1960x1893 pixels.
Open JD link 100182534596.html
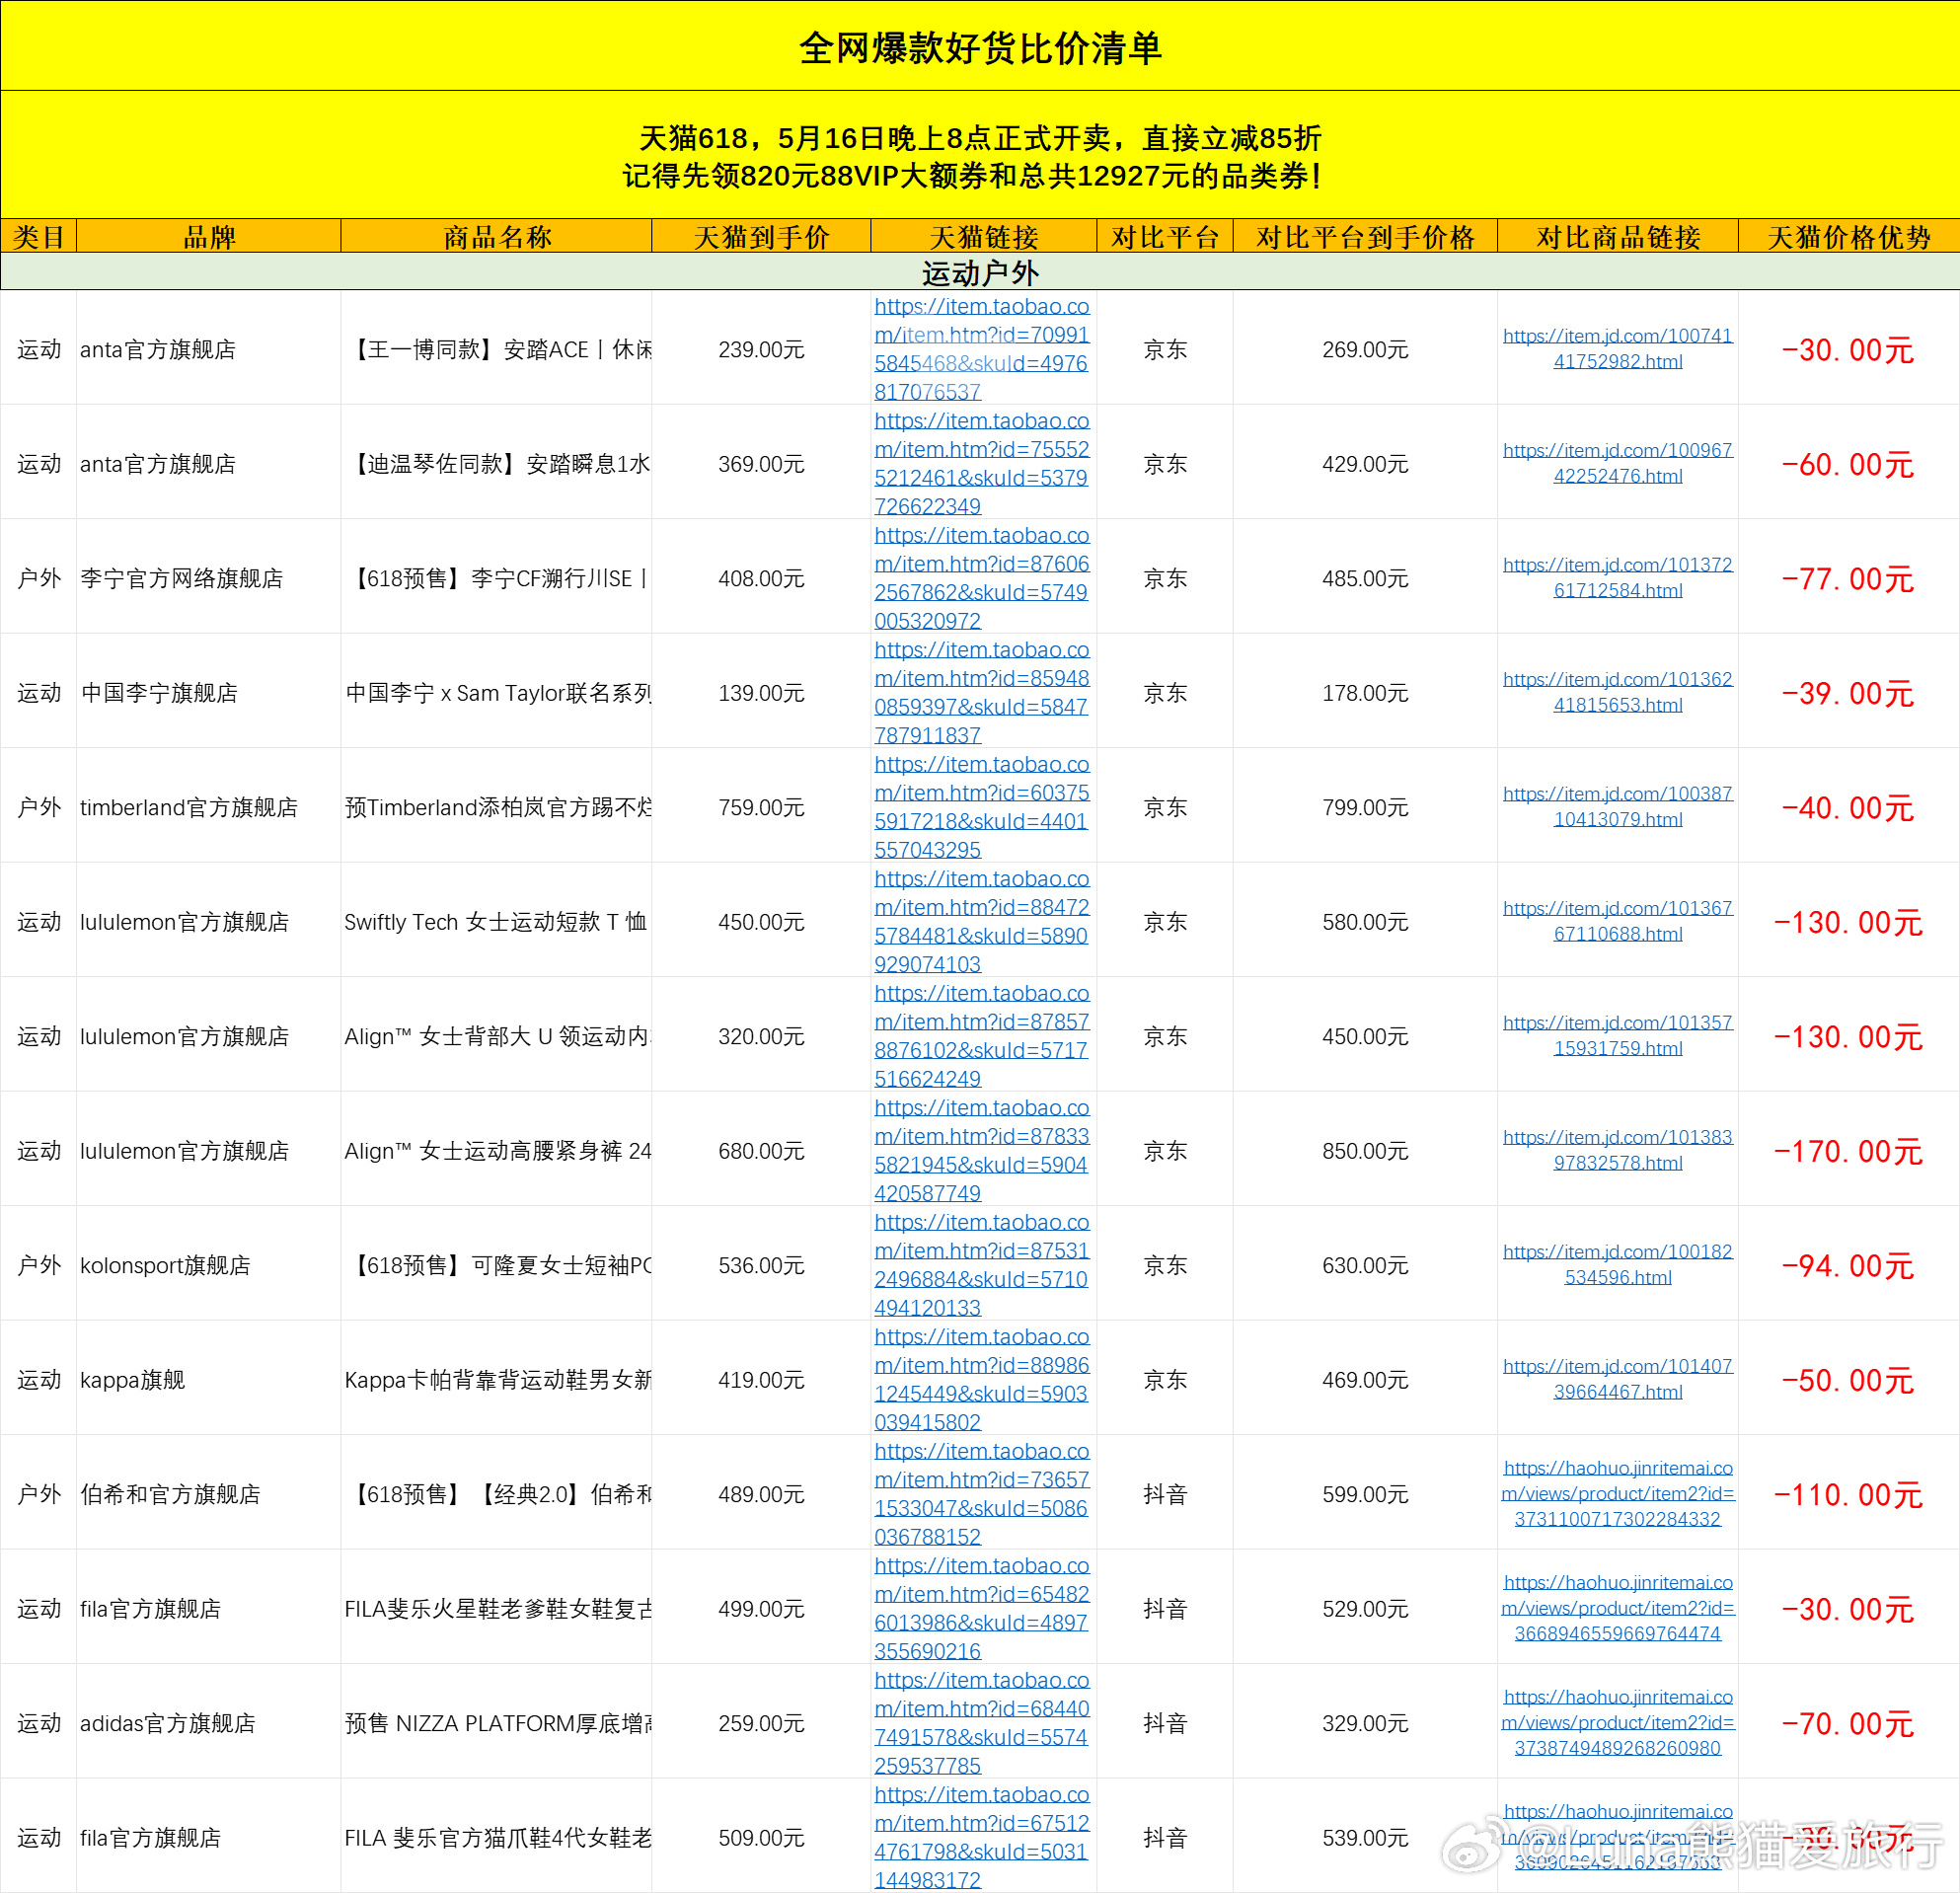click(x=1617, y=1264)
